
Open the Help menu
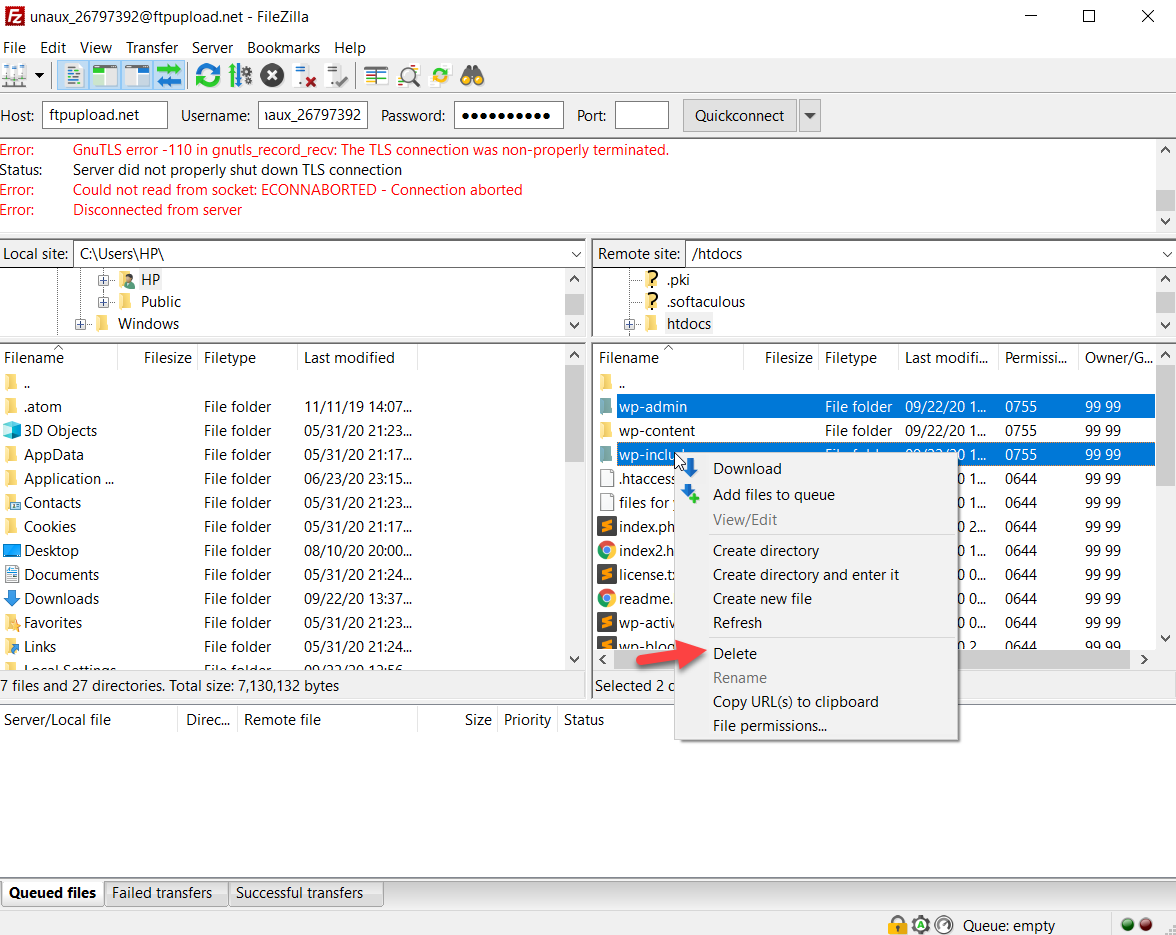pos(350,47)
